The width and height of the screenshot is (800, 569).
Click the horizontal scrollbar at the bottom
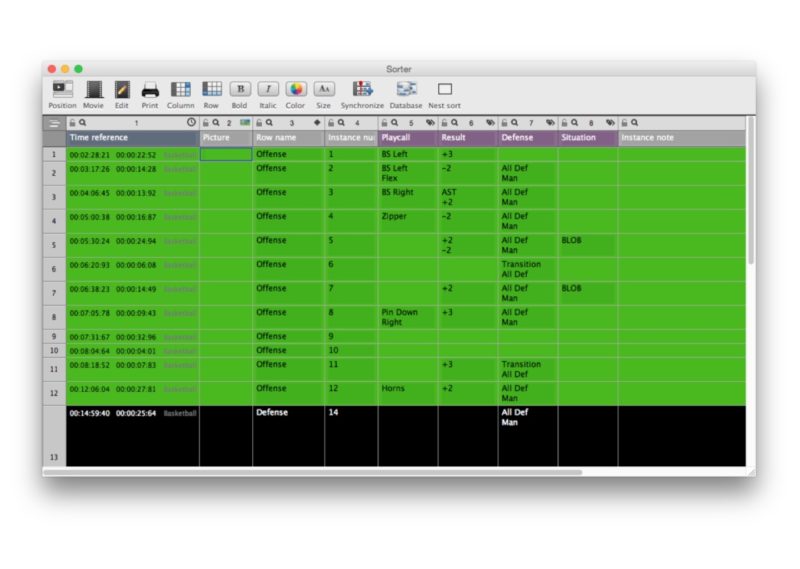point(312,473)
